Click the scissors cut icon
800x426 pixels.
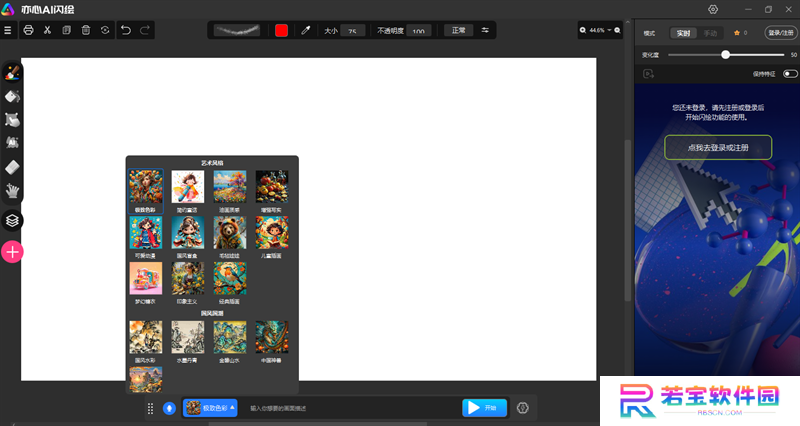point(47,30)
